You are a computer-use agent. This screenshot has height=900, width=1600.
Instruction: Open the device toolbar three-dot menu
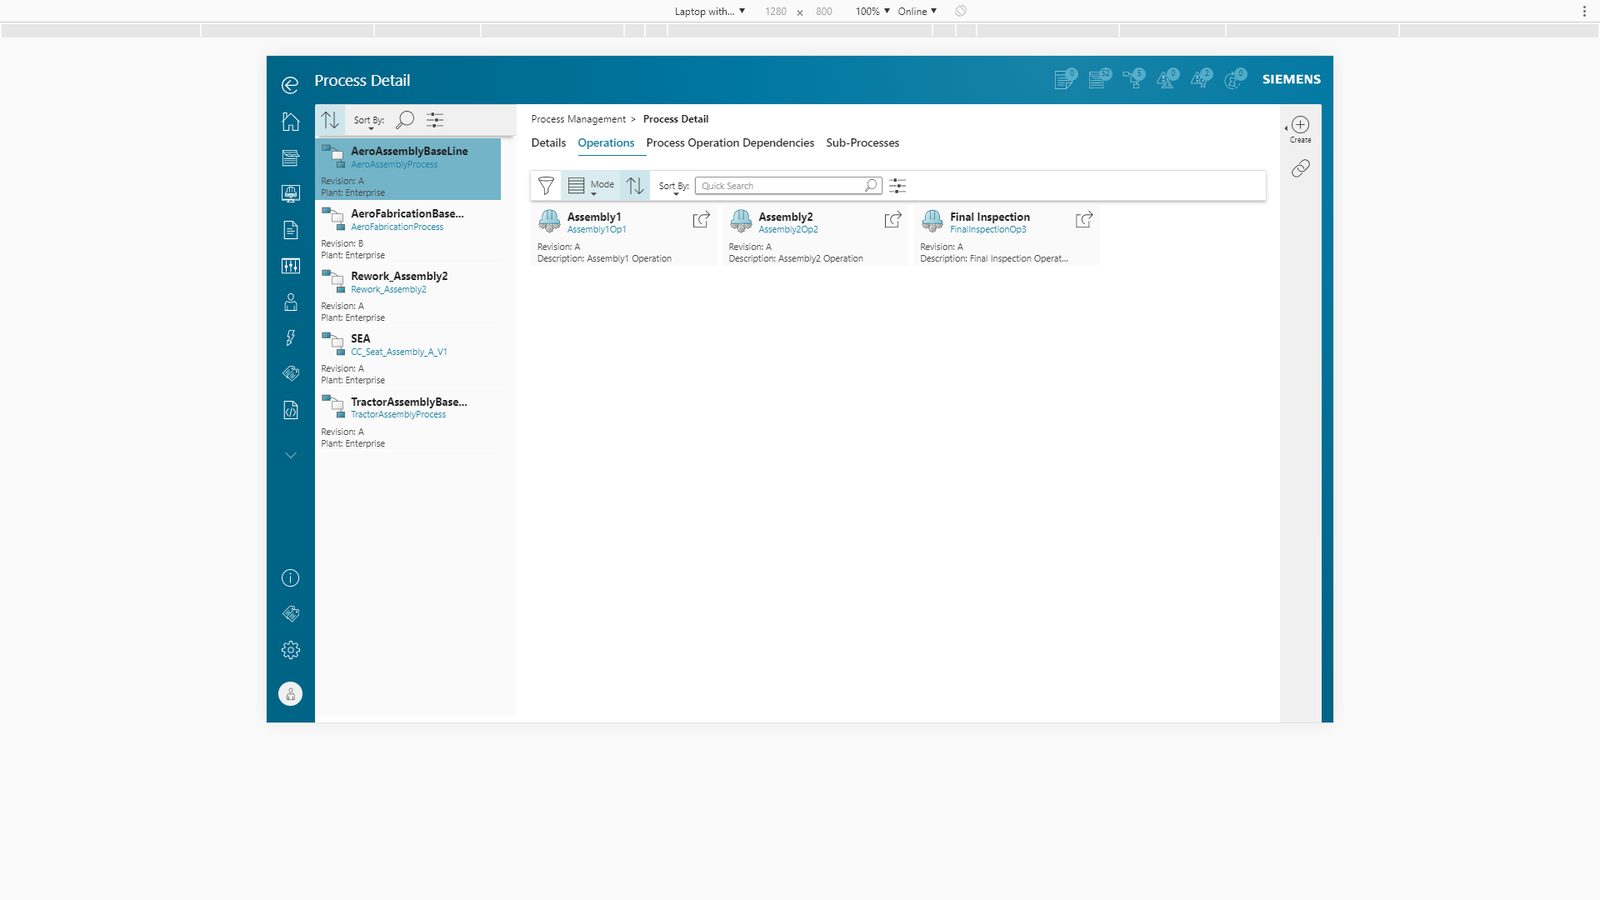click(x=1584, y=11)
